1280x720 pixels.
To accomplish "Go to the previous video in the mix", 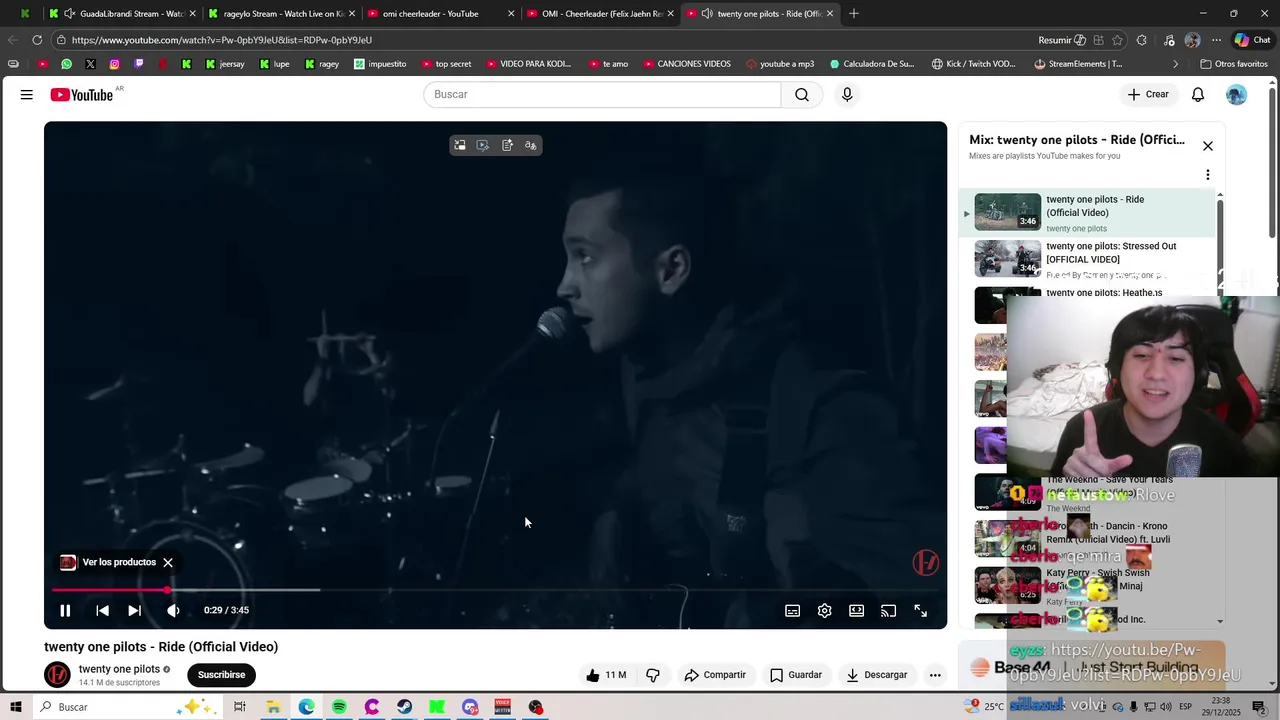I will pyautogui.click(x=102, y=610).
